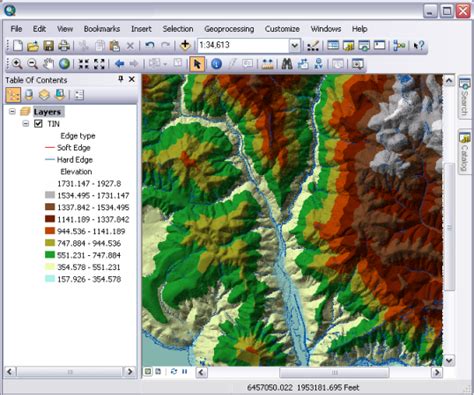Viewport: 474px width, 395px height.
Task: Collapse the Layers data frame
Action: pos(12,112)
